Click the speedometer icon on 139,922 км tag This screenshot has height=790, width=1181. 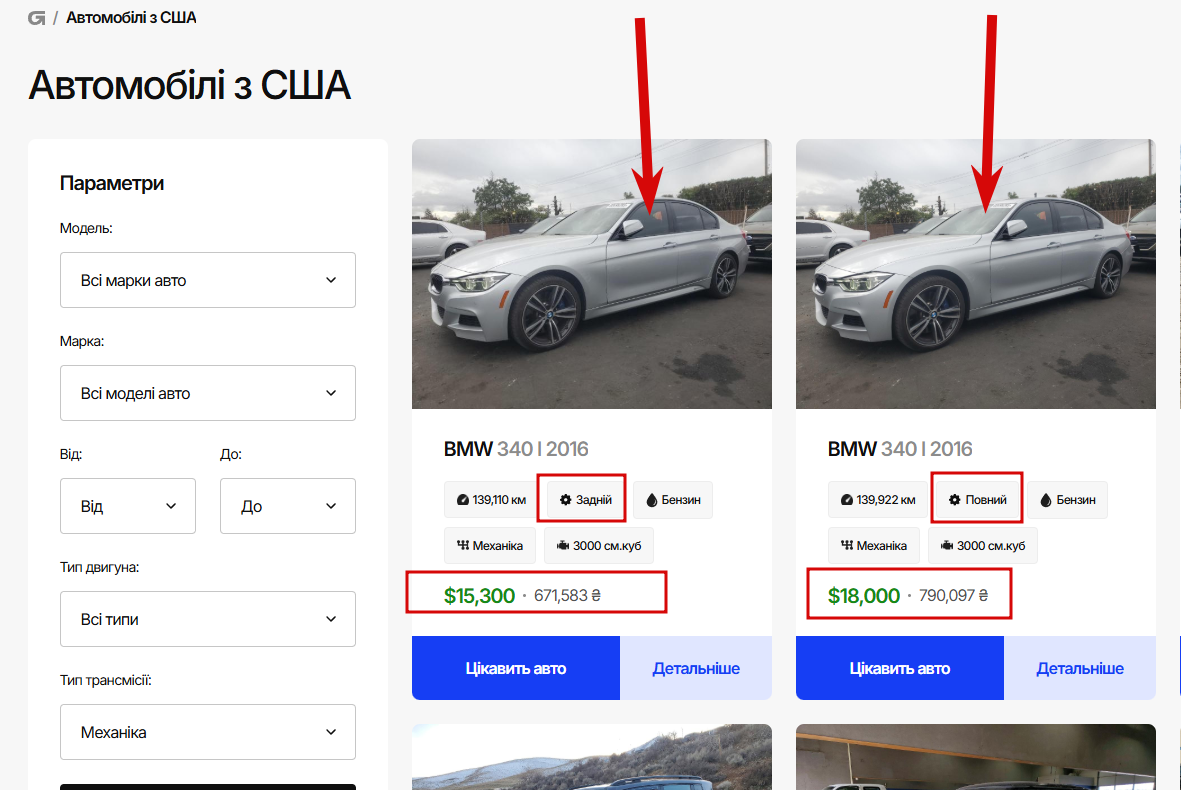[x=846, y=500]
